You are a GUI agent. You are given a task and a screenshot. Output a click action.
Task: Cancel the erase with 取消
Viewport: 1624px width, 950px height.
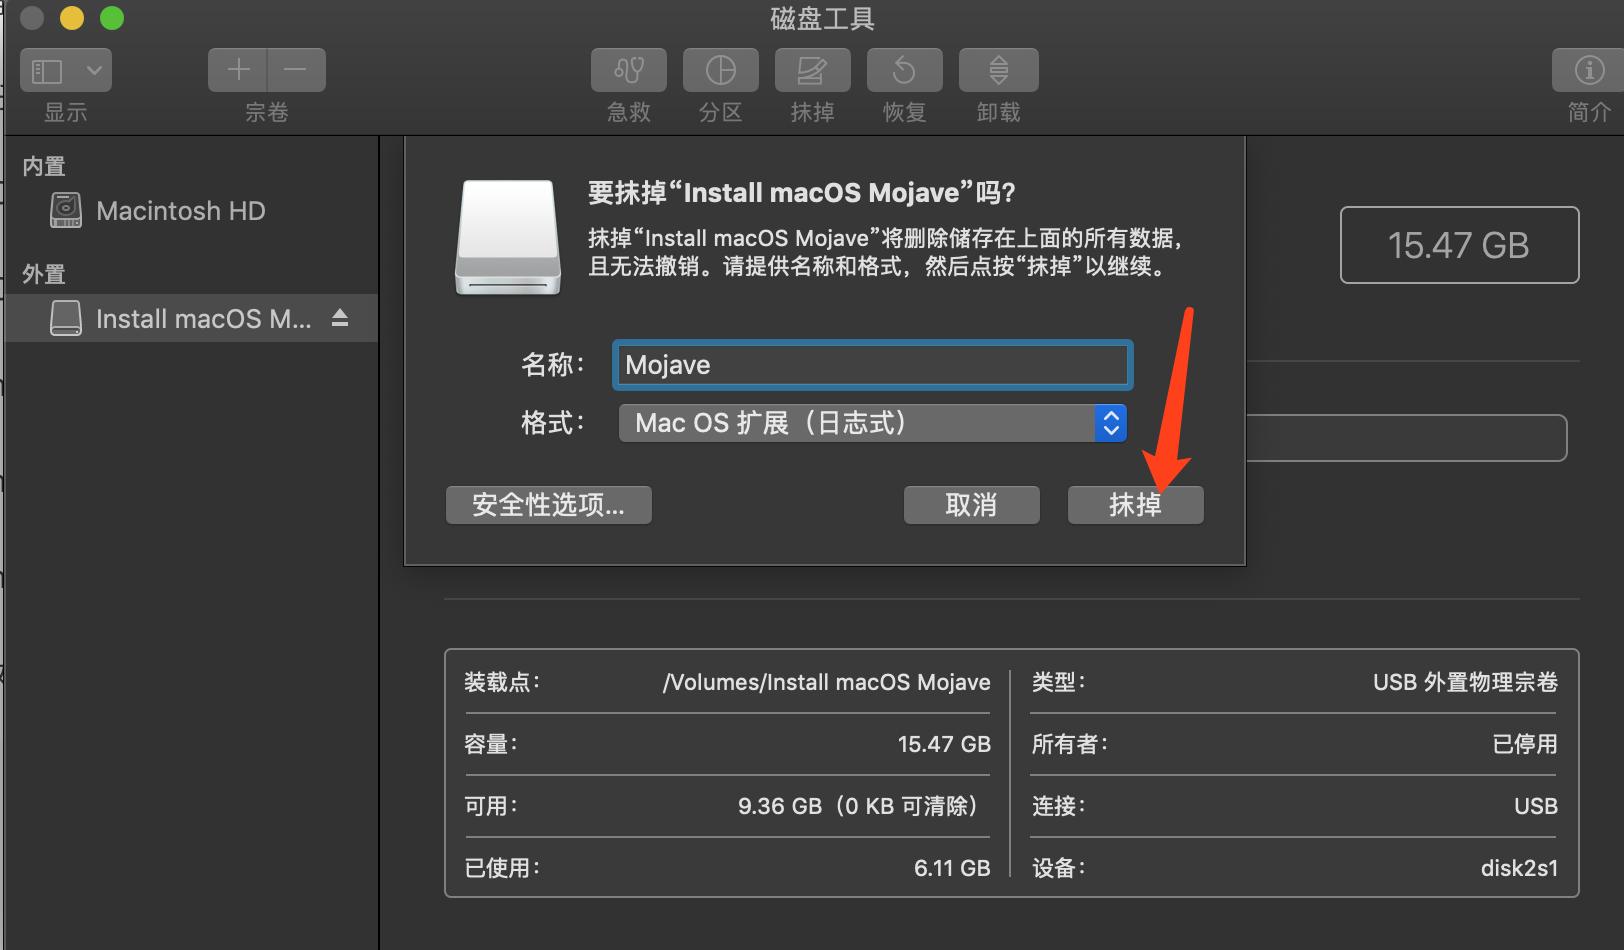[x=970, y=504]
